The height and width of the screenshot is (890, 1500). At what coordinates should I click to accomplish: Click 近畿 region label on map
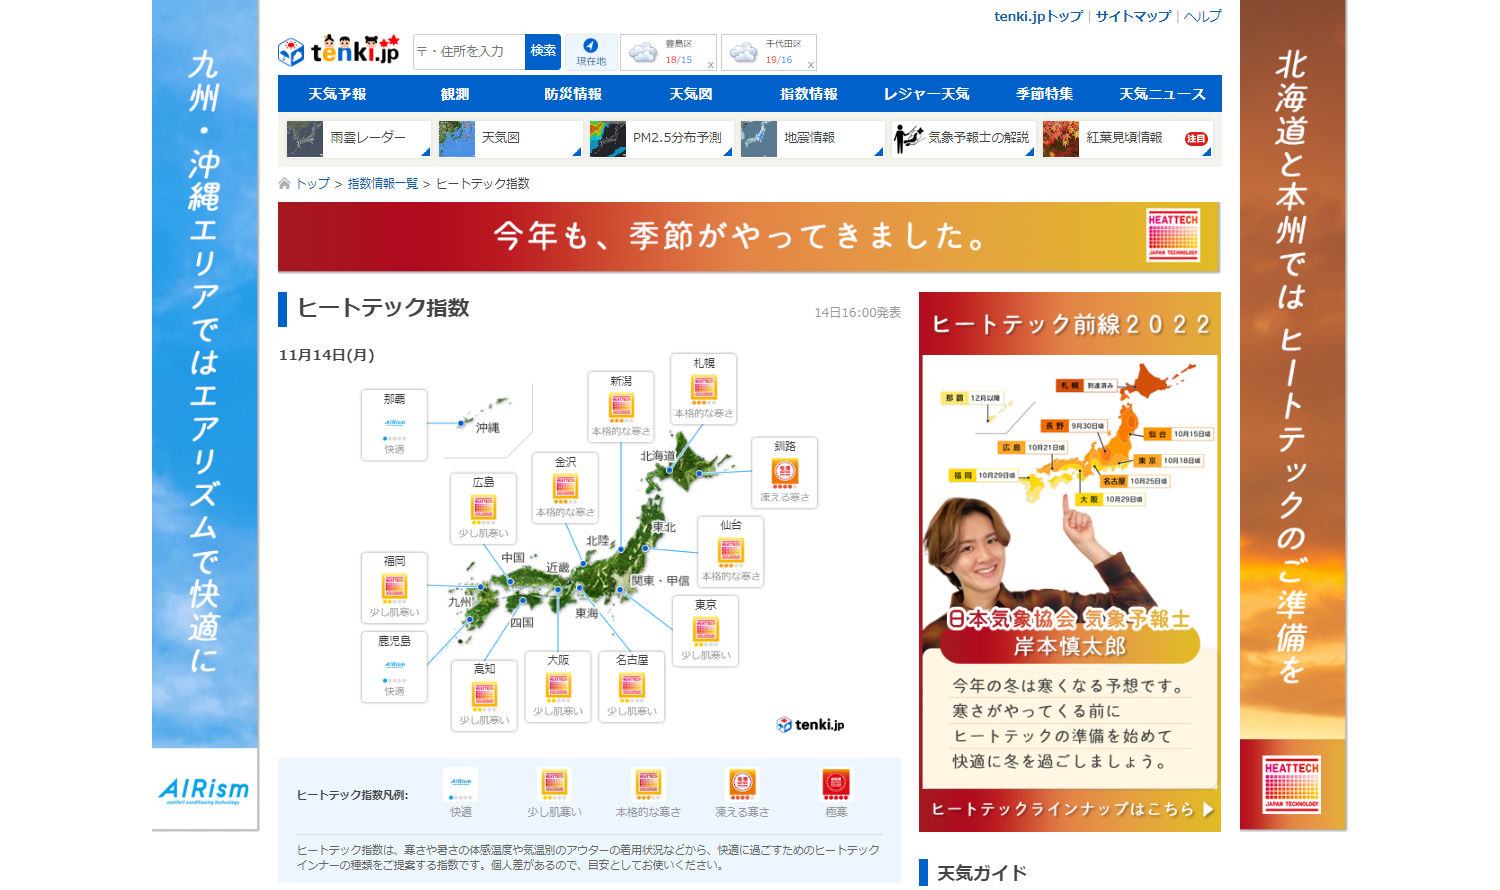click(557, 568)
